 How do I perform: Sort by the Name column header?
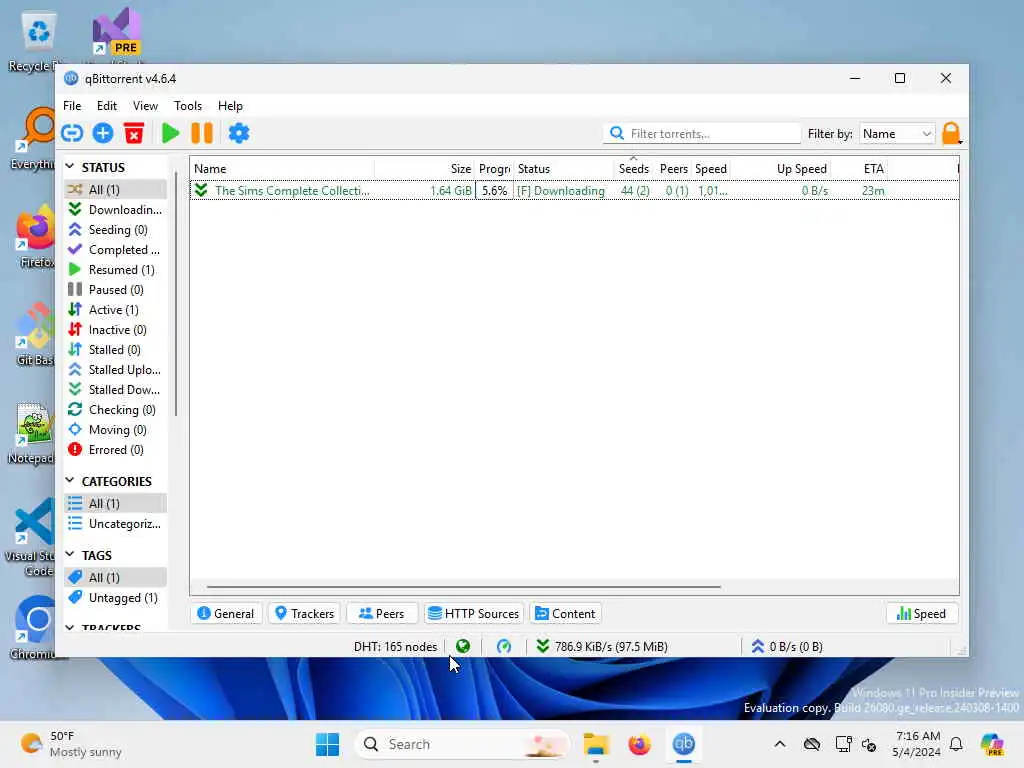(282, 168)
